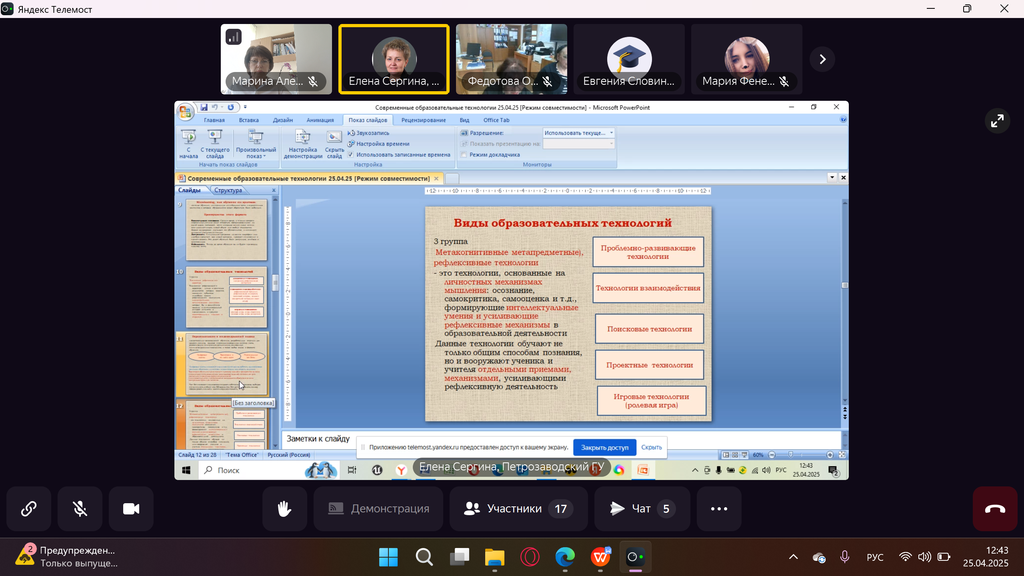
Task: Expand hidden system tray icons
Action: (794, 557)
